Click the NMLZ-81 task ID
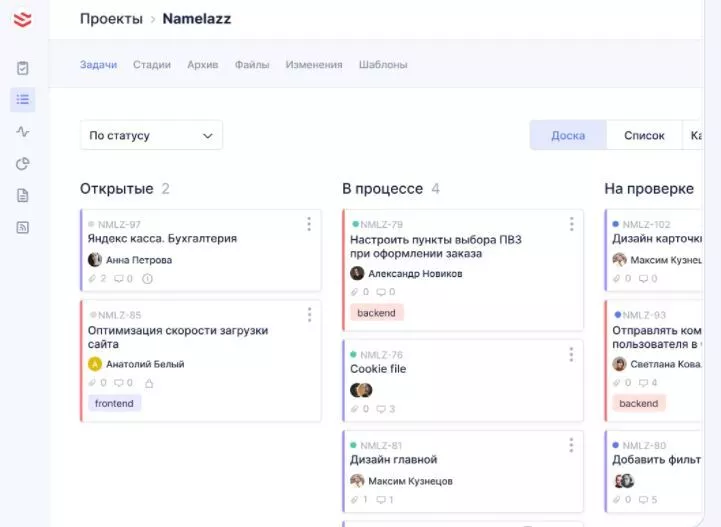Viewport: 721px width, 527px height. [381, 445]
